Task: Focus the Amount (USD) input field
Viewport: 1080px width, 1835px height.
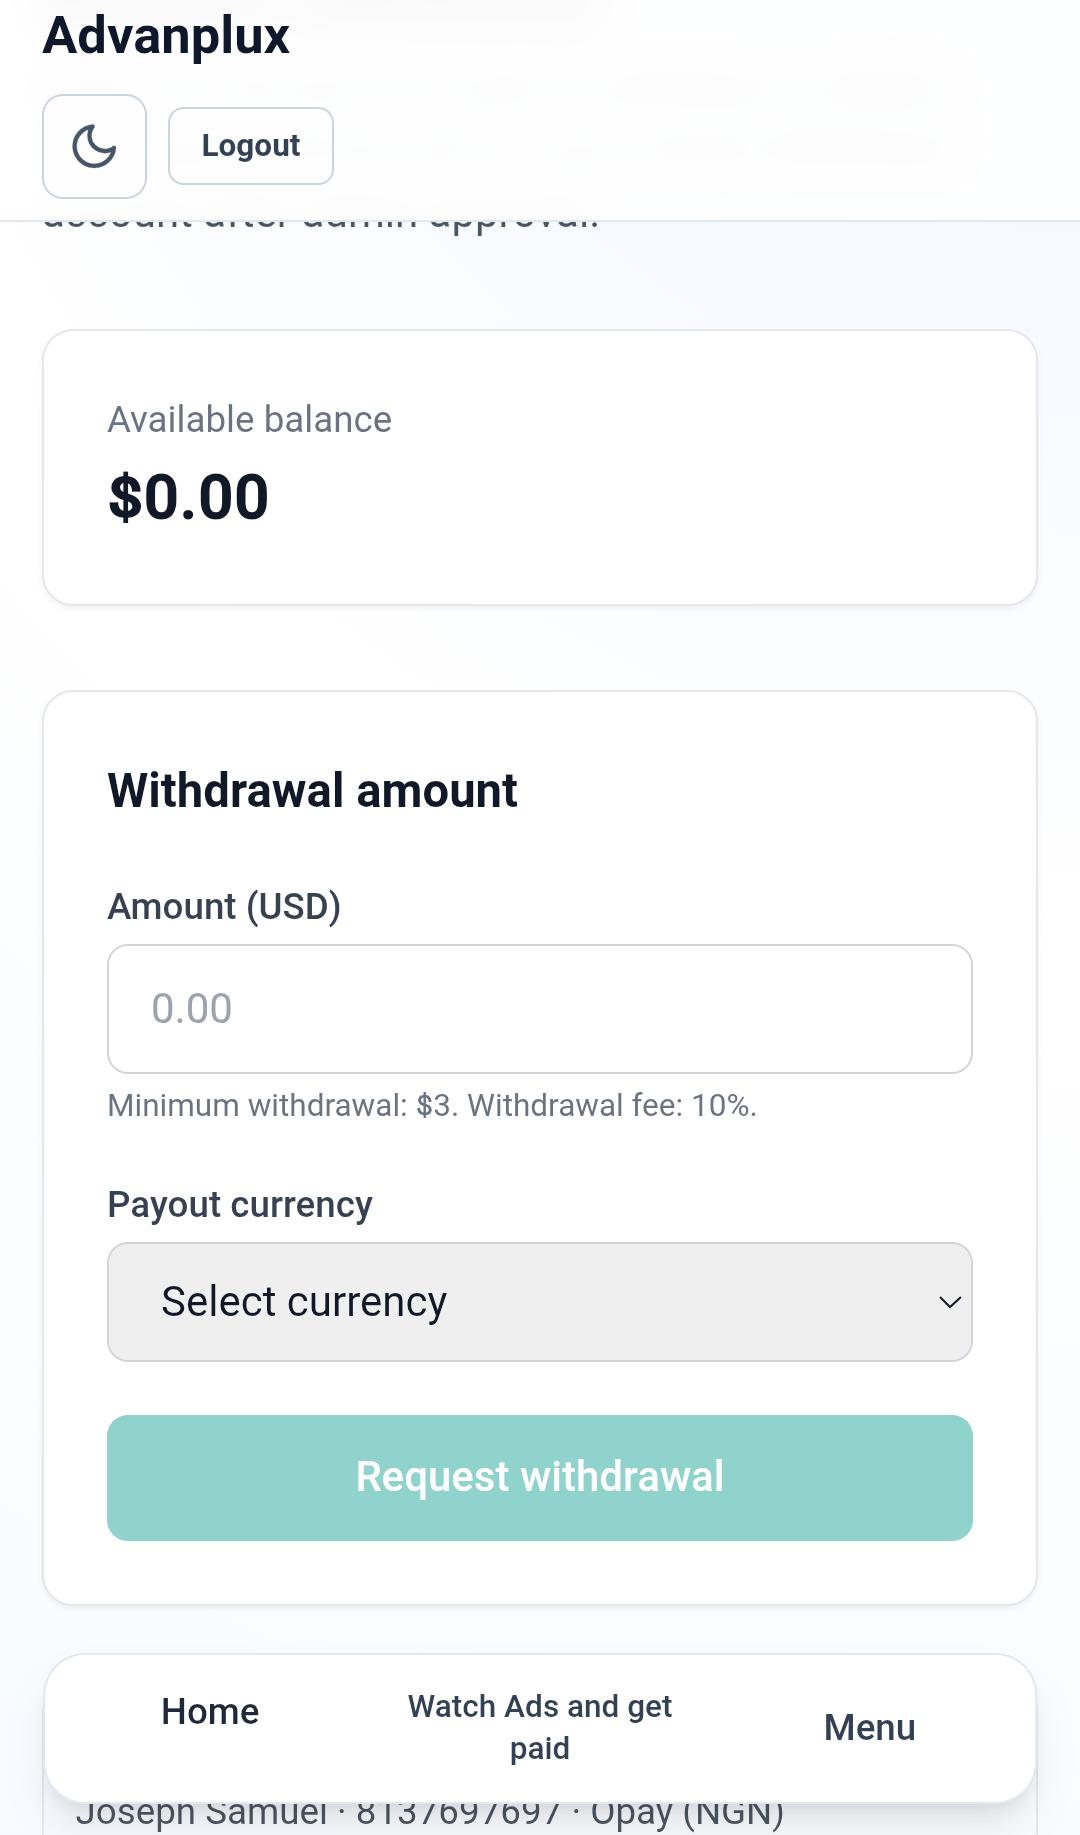Action: [540, 1008]
